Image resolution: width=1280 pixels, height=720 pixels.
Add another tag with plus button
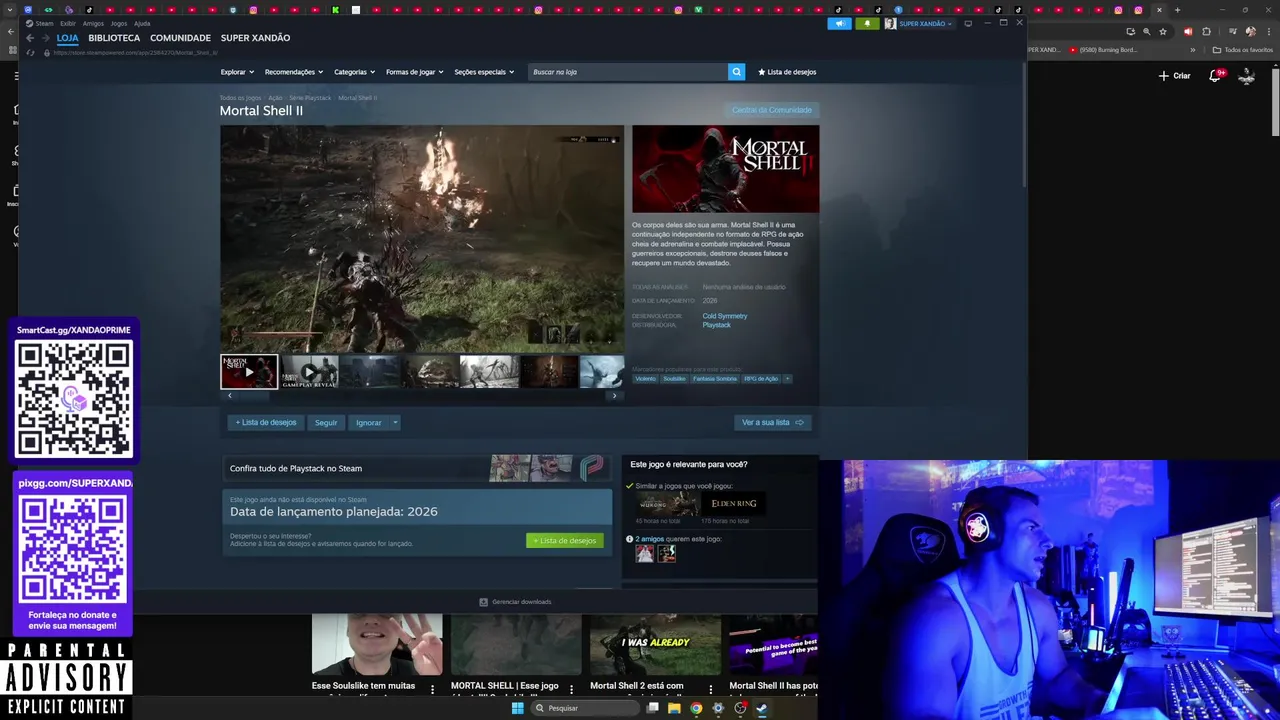(x=787, y=379)
